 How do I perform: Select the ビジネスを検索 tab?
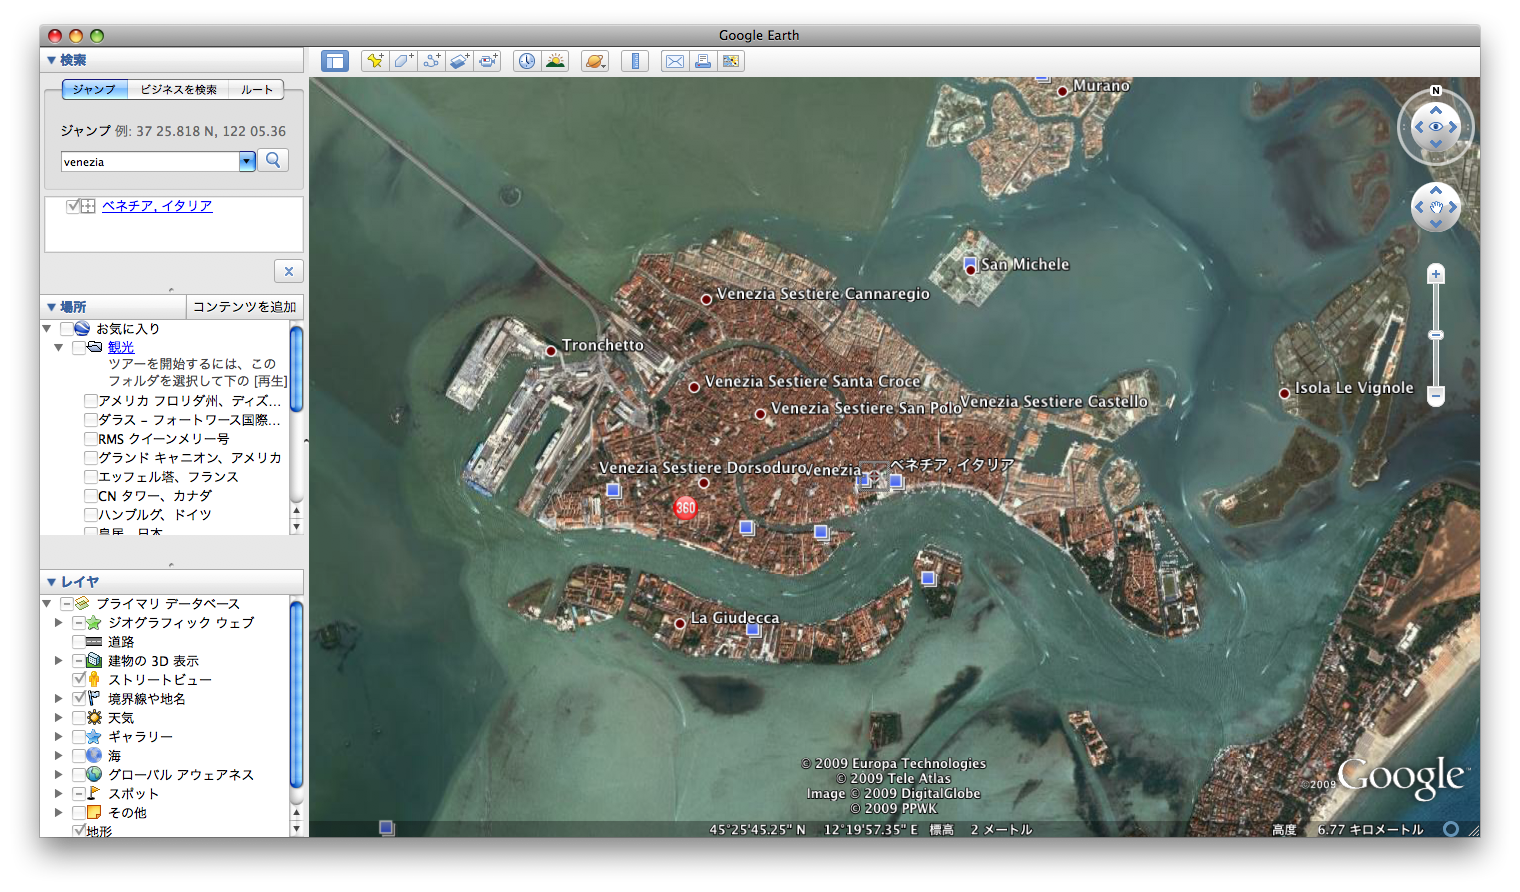coord(179,90)
